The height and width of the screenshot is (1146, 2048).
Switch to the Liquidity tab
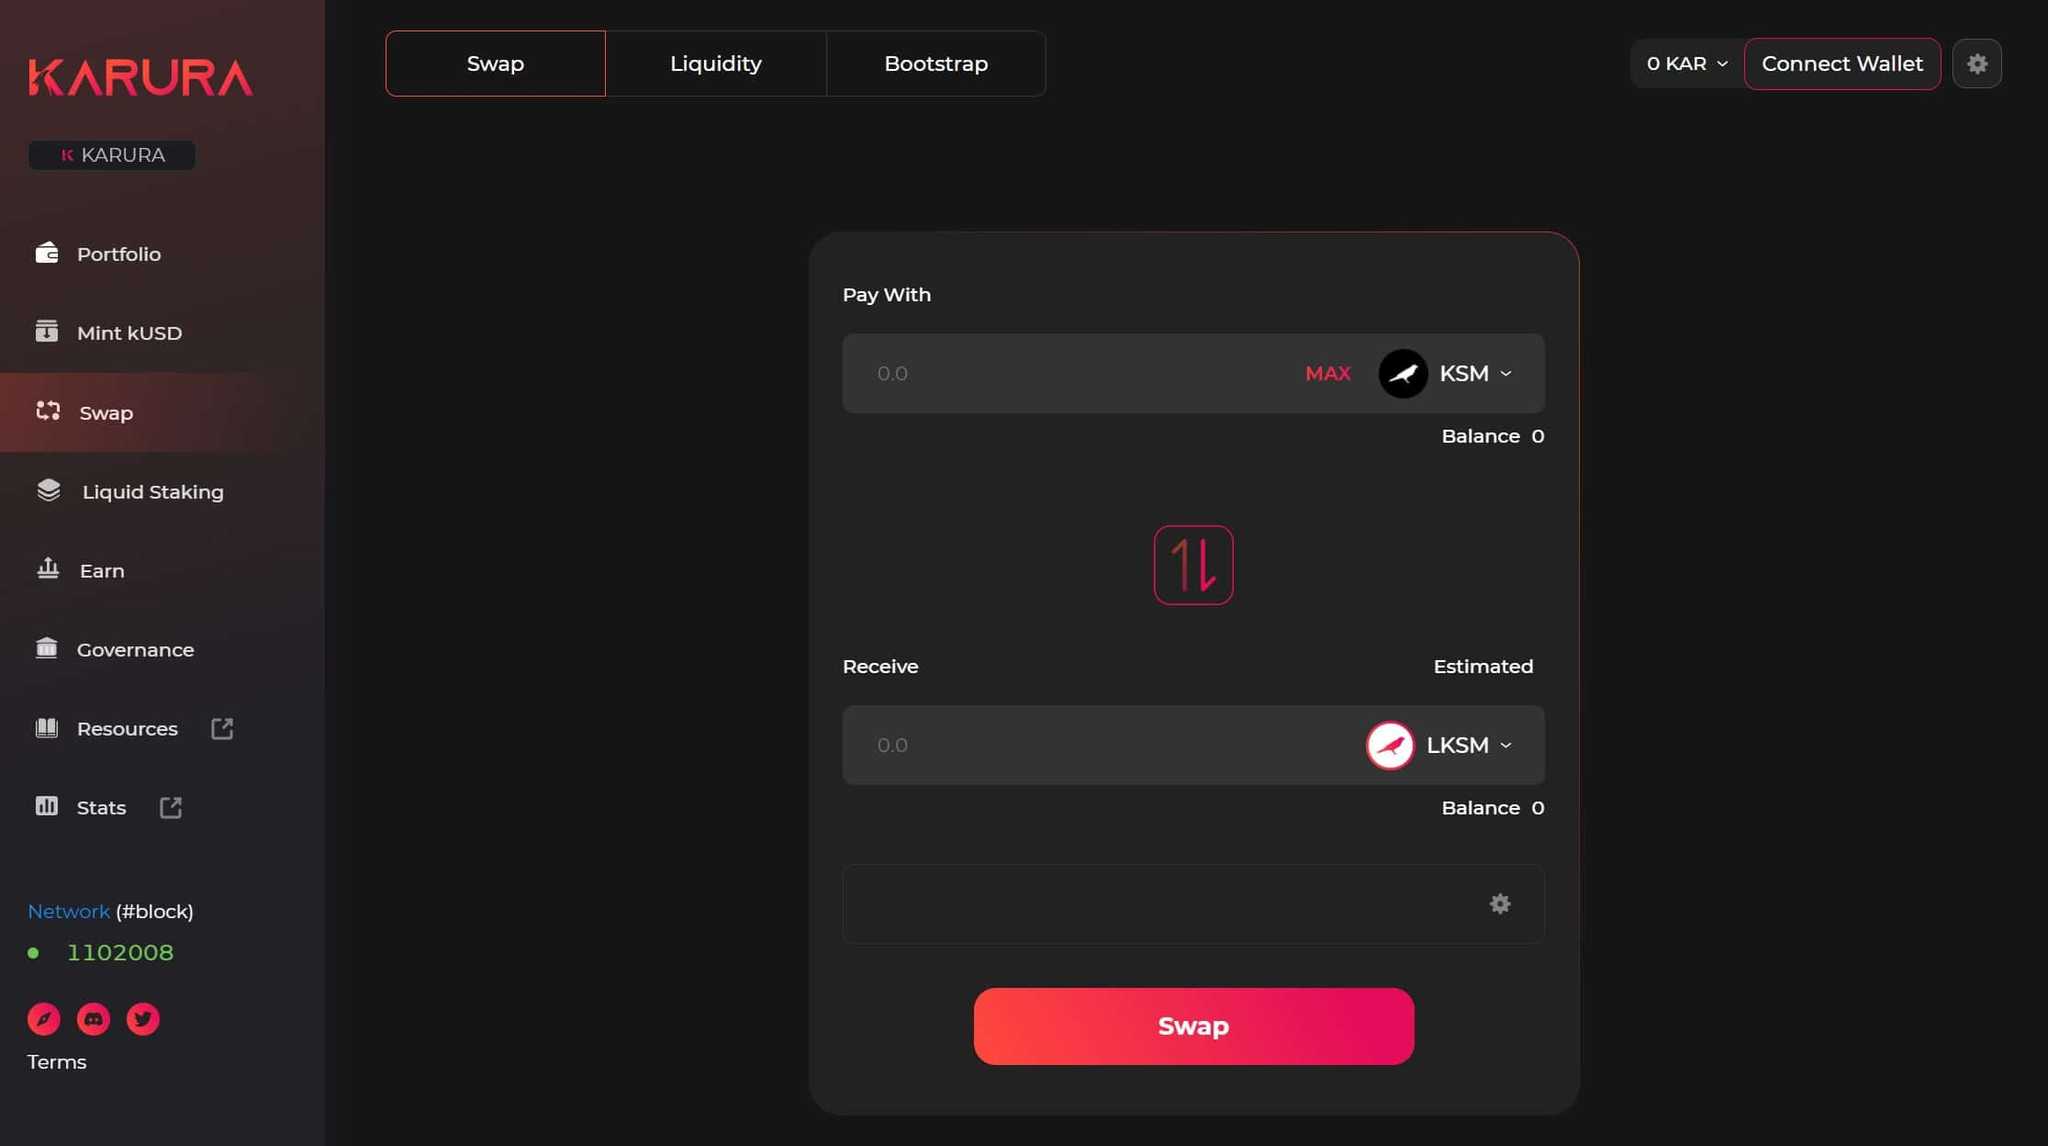[x=715, y=63]
